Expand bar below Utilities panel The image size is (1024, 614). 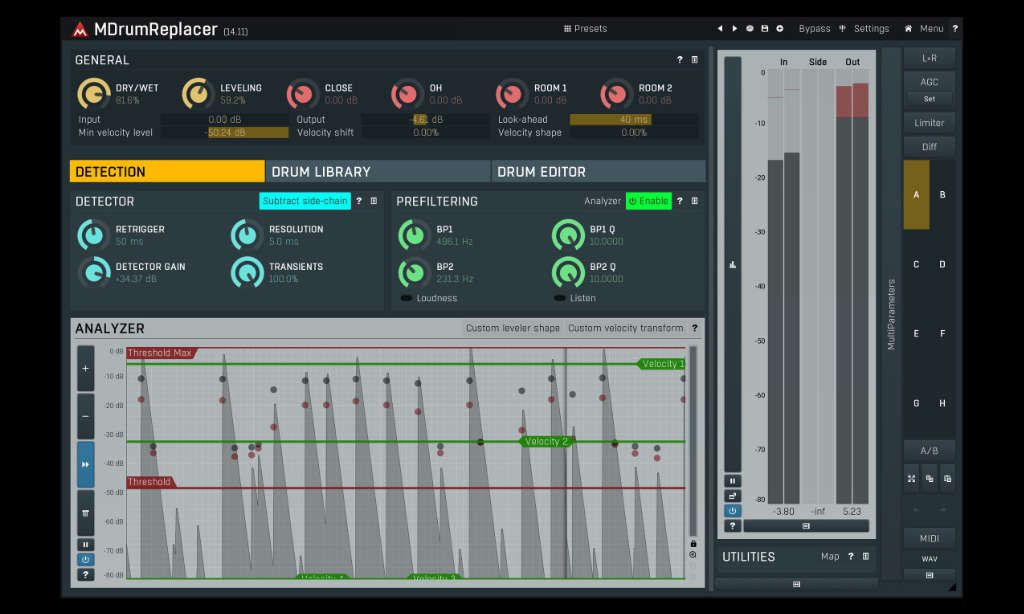coord(796,584)
